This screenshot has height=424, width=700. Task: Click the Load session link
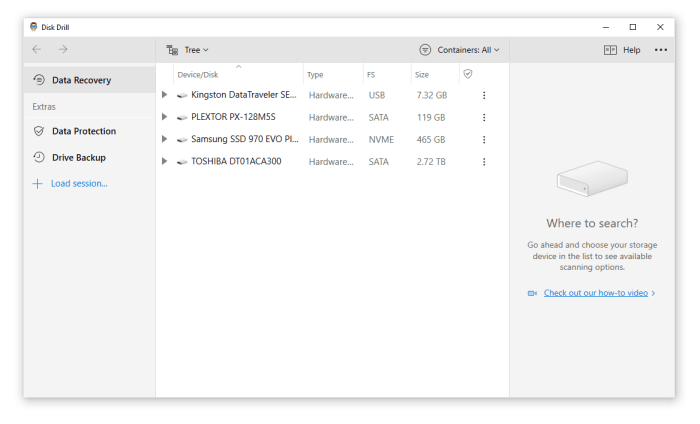point(79,184)
